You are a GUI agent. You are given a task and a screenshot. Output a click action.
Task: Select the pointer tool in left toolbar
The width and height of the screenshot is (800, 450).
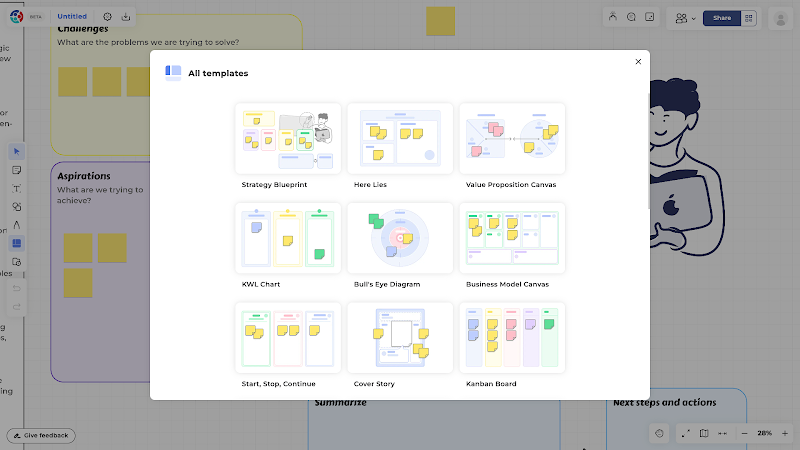point(16,152)
